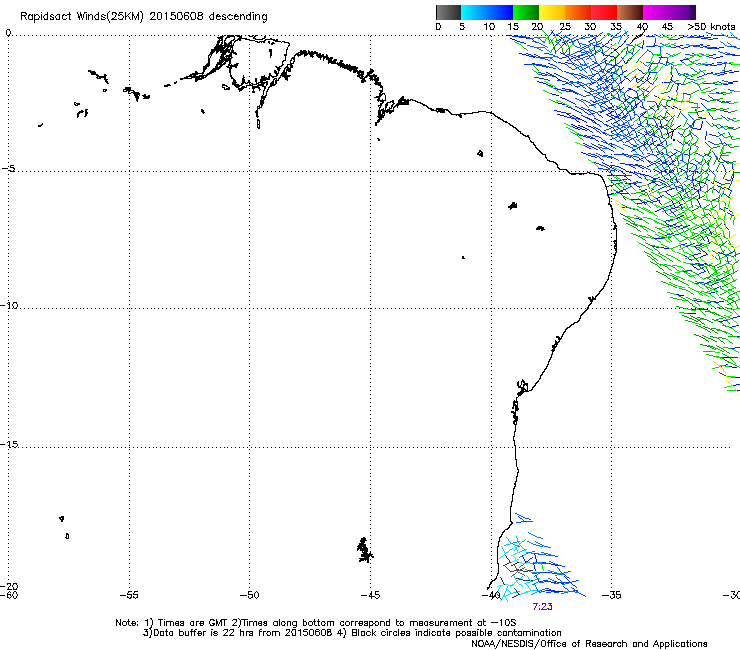Click the gray 0-5 knots legend swatch
The width and height of the screenshot is (740, 650).
pyautogui.click(x=448, y=12)
